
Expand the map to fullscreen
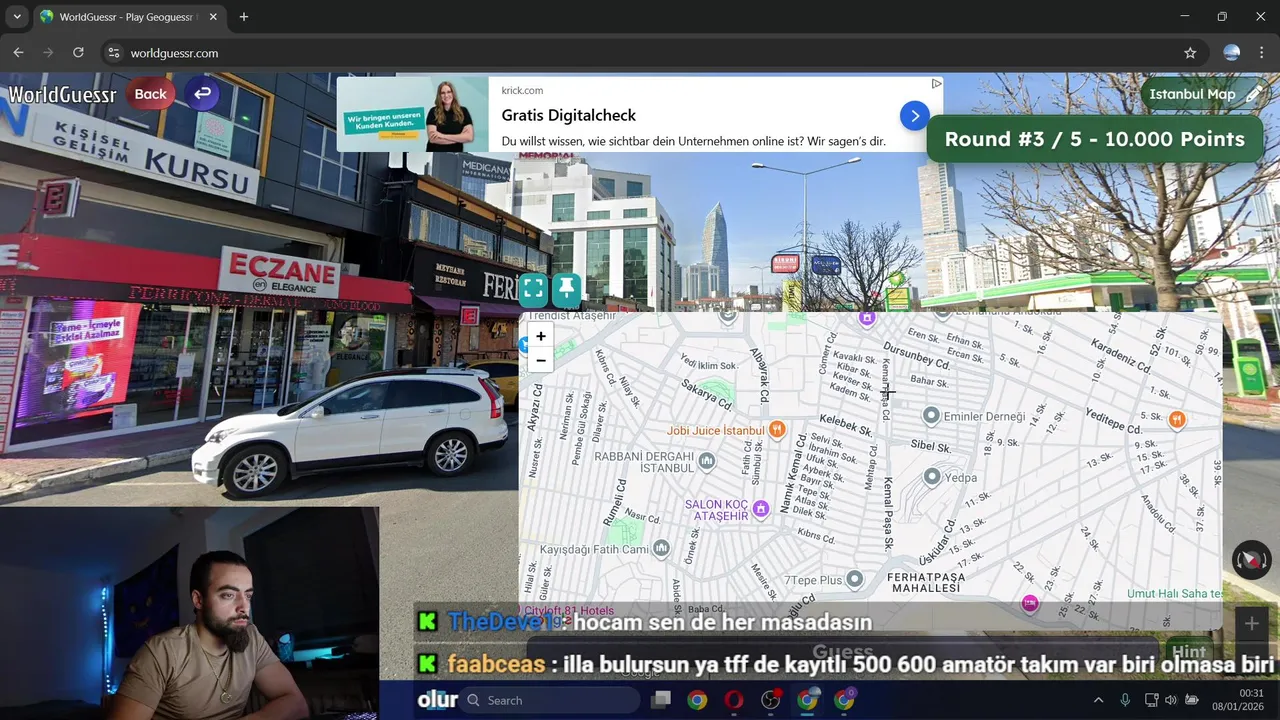point(533,289)
